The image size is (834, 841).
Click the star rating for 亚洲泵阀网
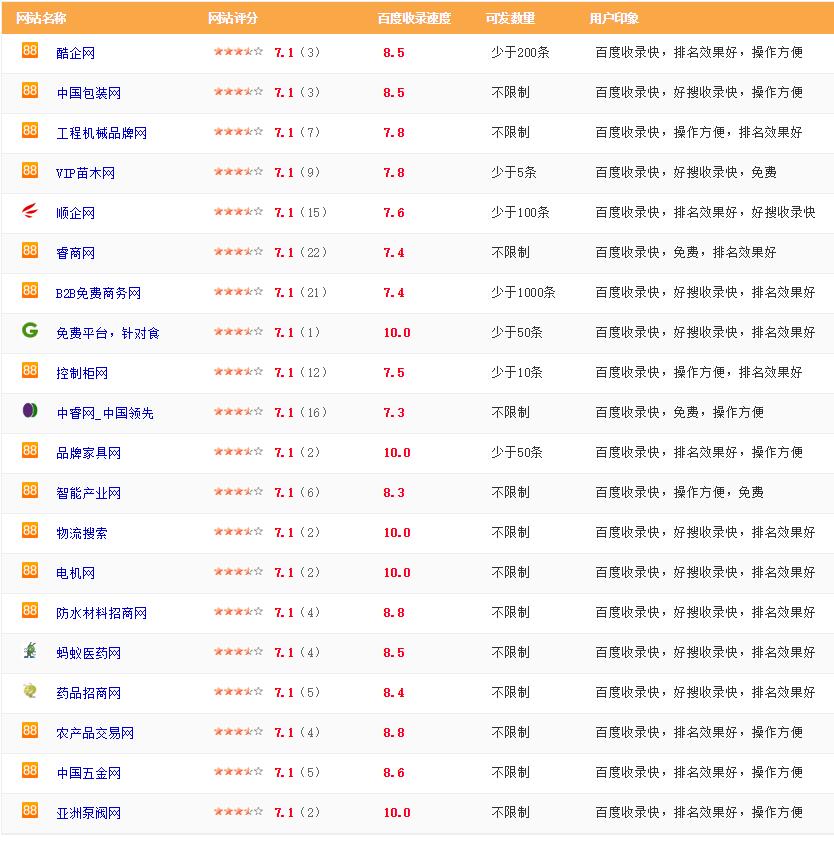pos(238,812)
